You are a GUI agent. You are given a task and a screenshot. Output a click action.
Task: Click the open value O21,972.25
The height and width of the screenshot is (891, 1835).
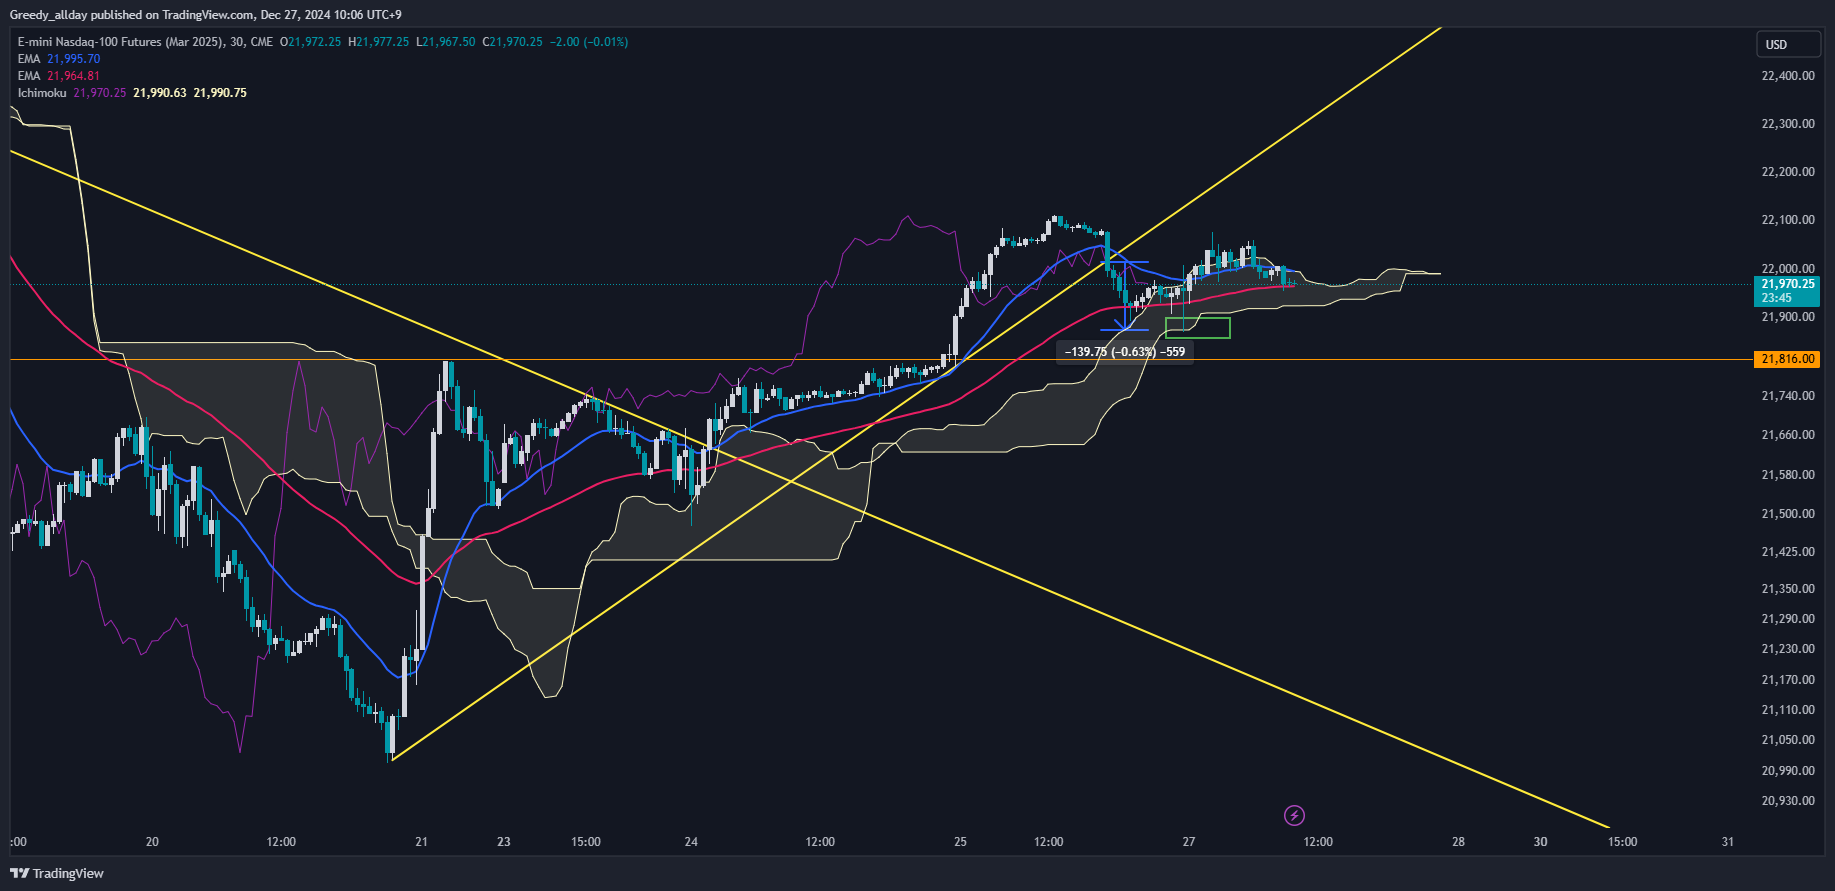pos(310,42)
